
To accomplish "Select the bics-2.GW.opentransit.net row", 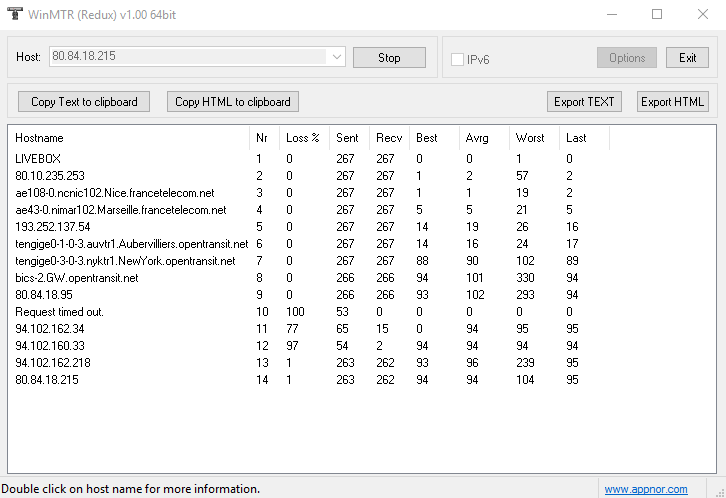I will 77,278.
